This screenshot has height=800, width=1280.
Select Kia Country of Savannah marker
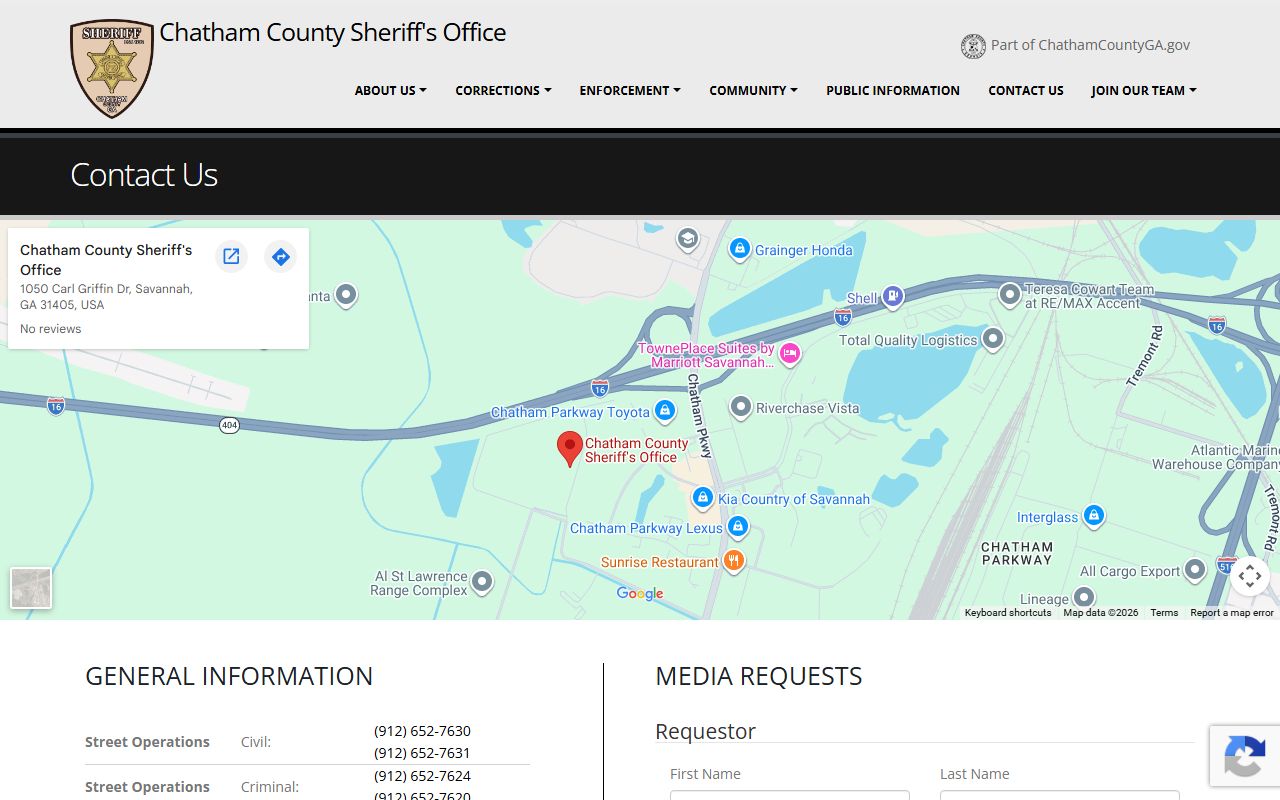pyautogui.click(x=703, y=497)
